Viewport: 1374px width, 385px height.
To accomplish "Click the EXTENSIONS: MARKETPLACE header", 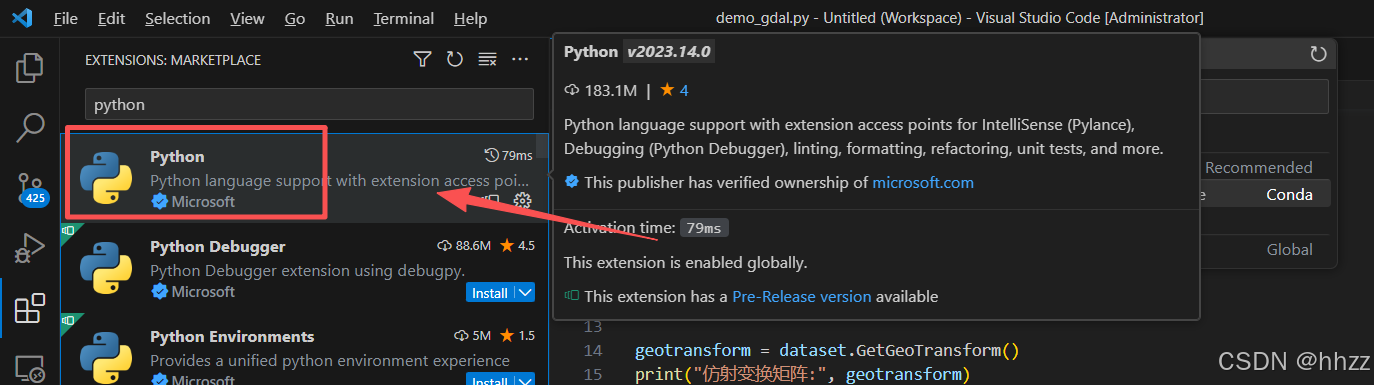I will 173,60.
